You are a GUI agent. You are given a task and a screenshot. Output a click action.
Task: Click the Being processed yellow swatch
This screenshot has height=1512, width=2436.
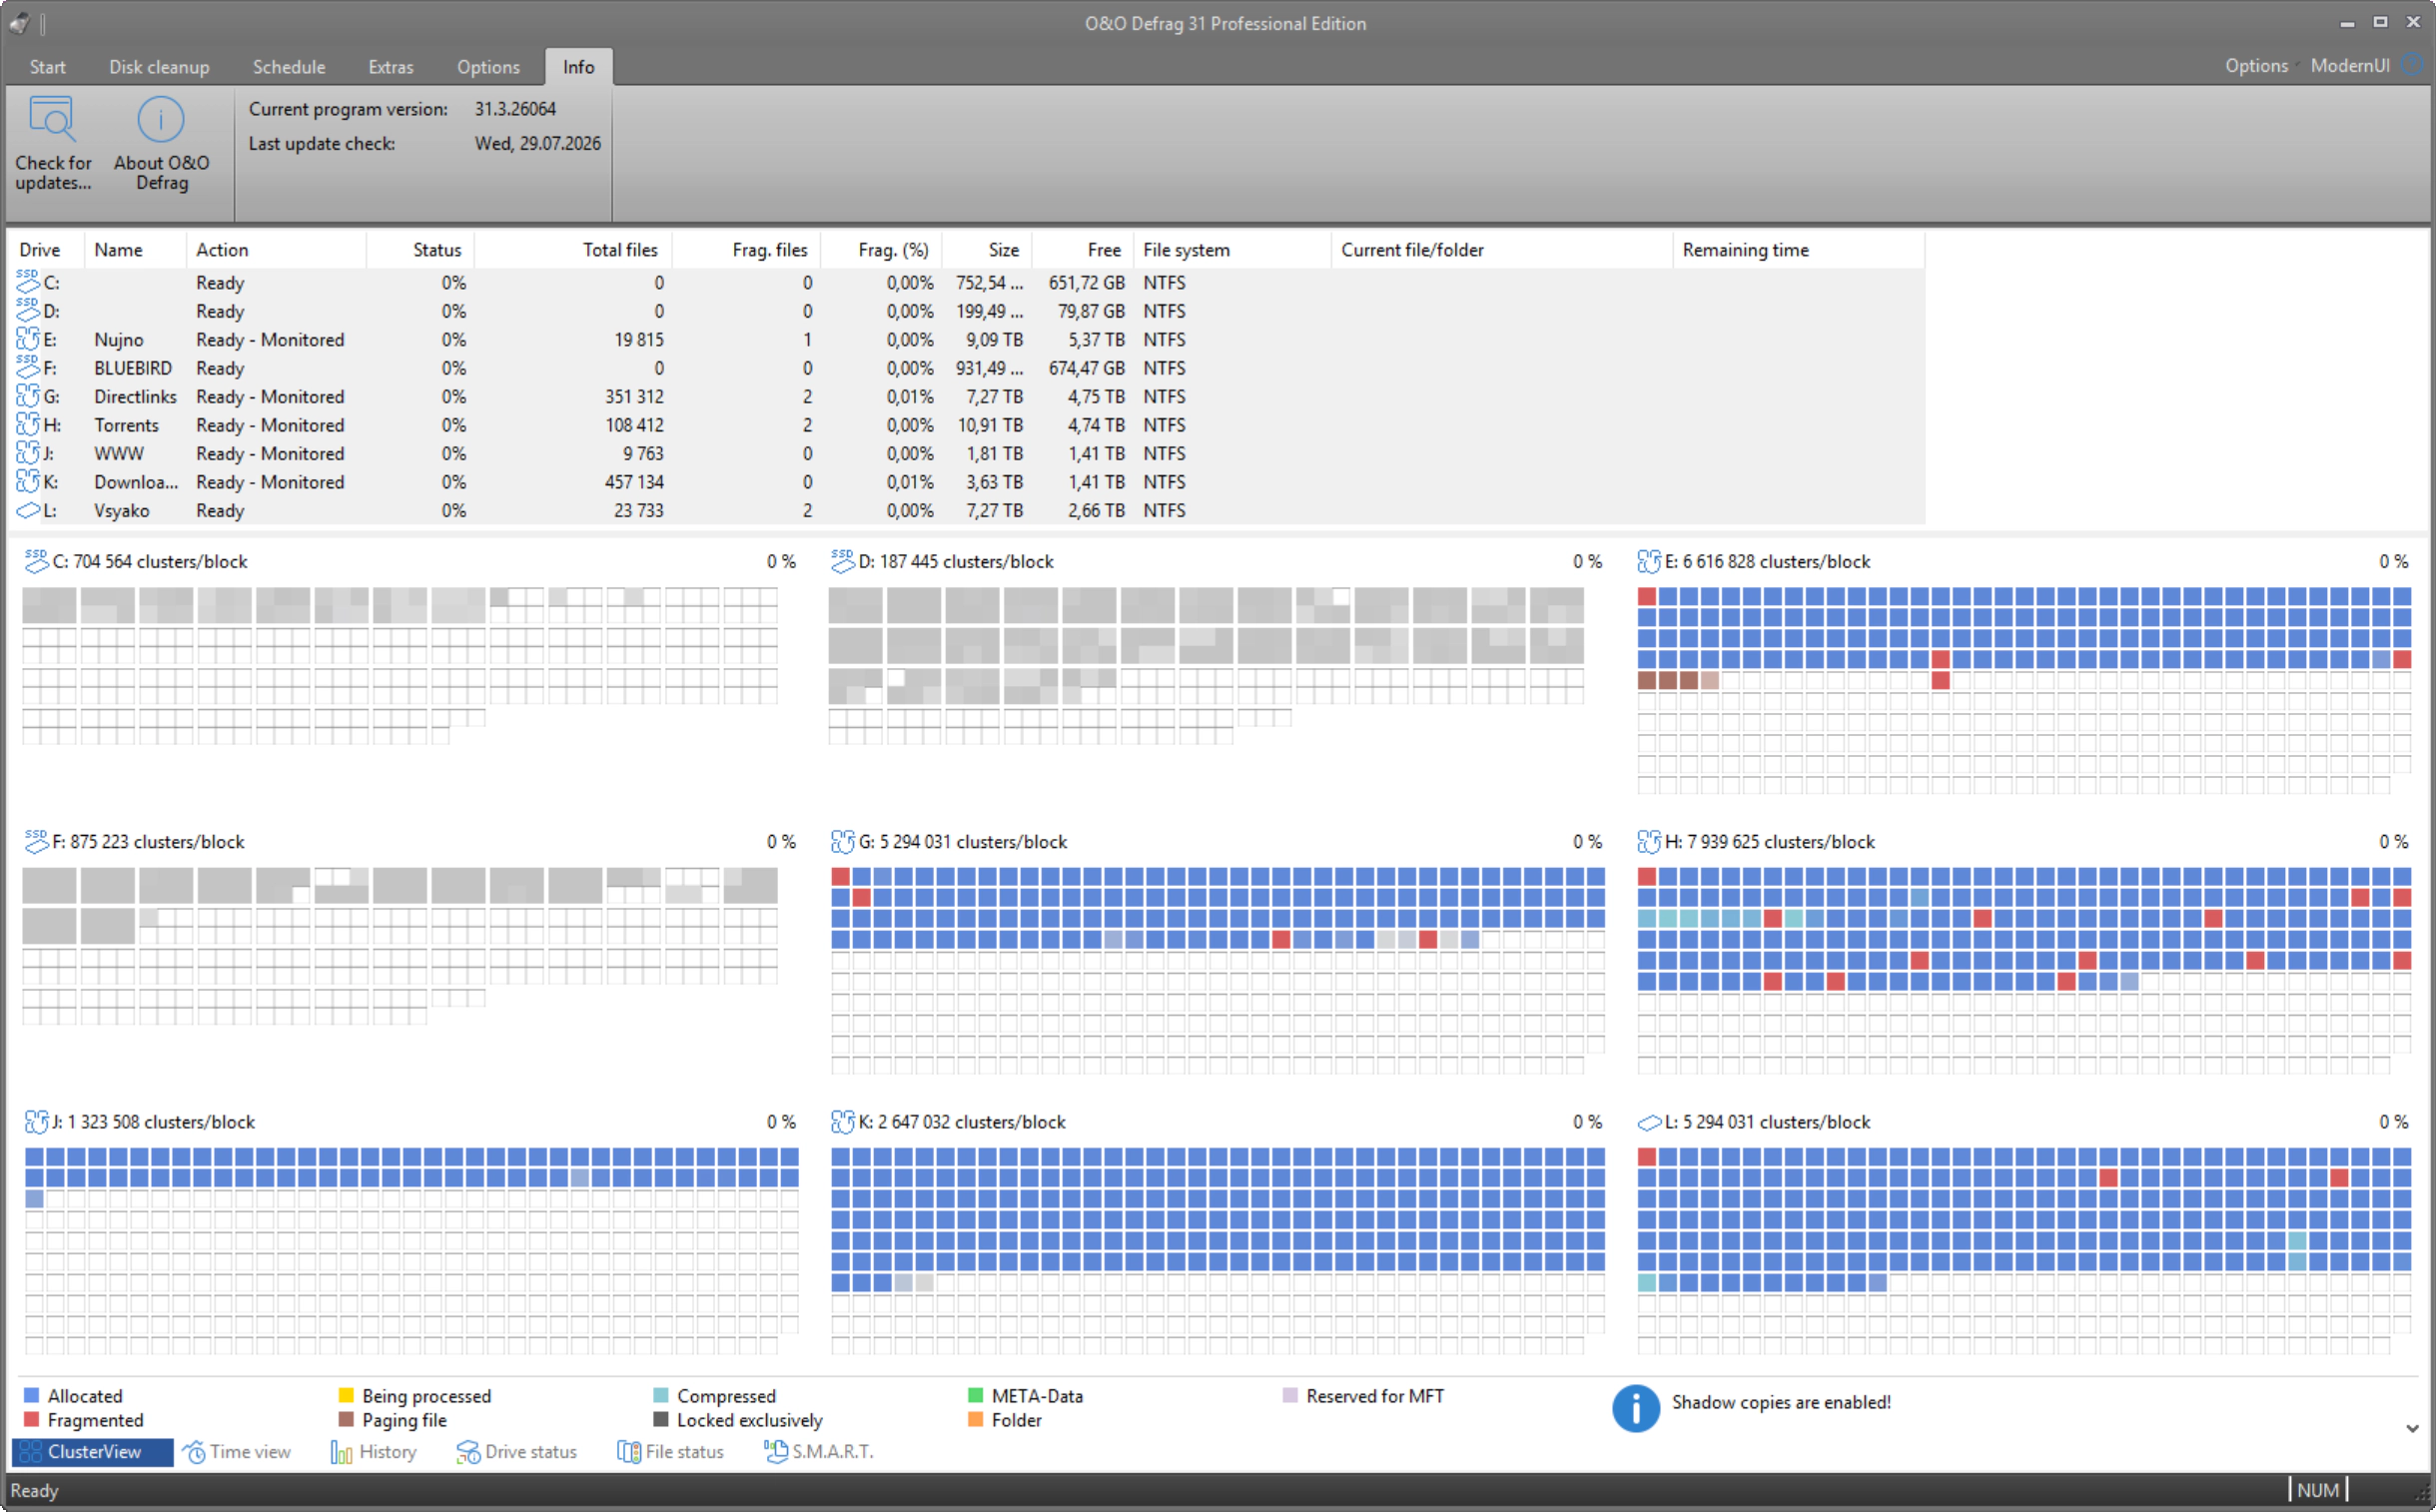click(x=346, y=1395)
